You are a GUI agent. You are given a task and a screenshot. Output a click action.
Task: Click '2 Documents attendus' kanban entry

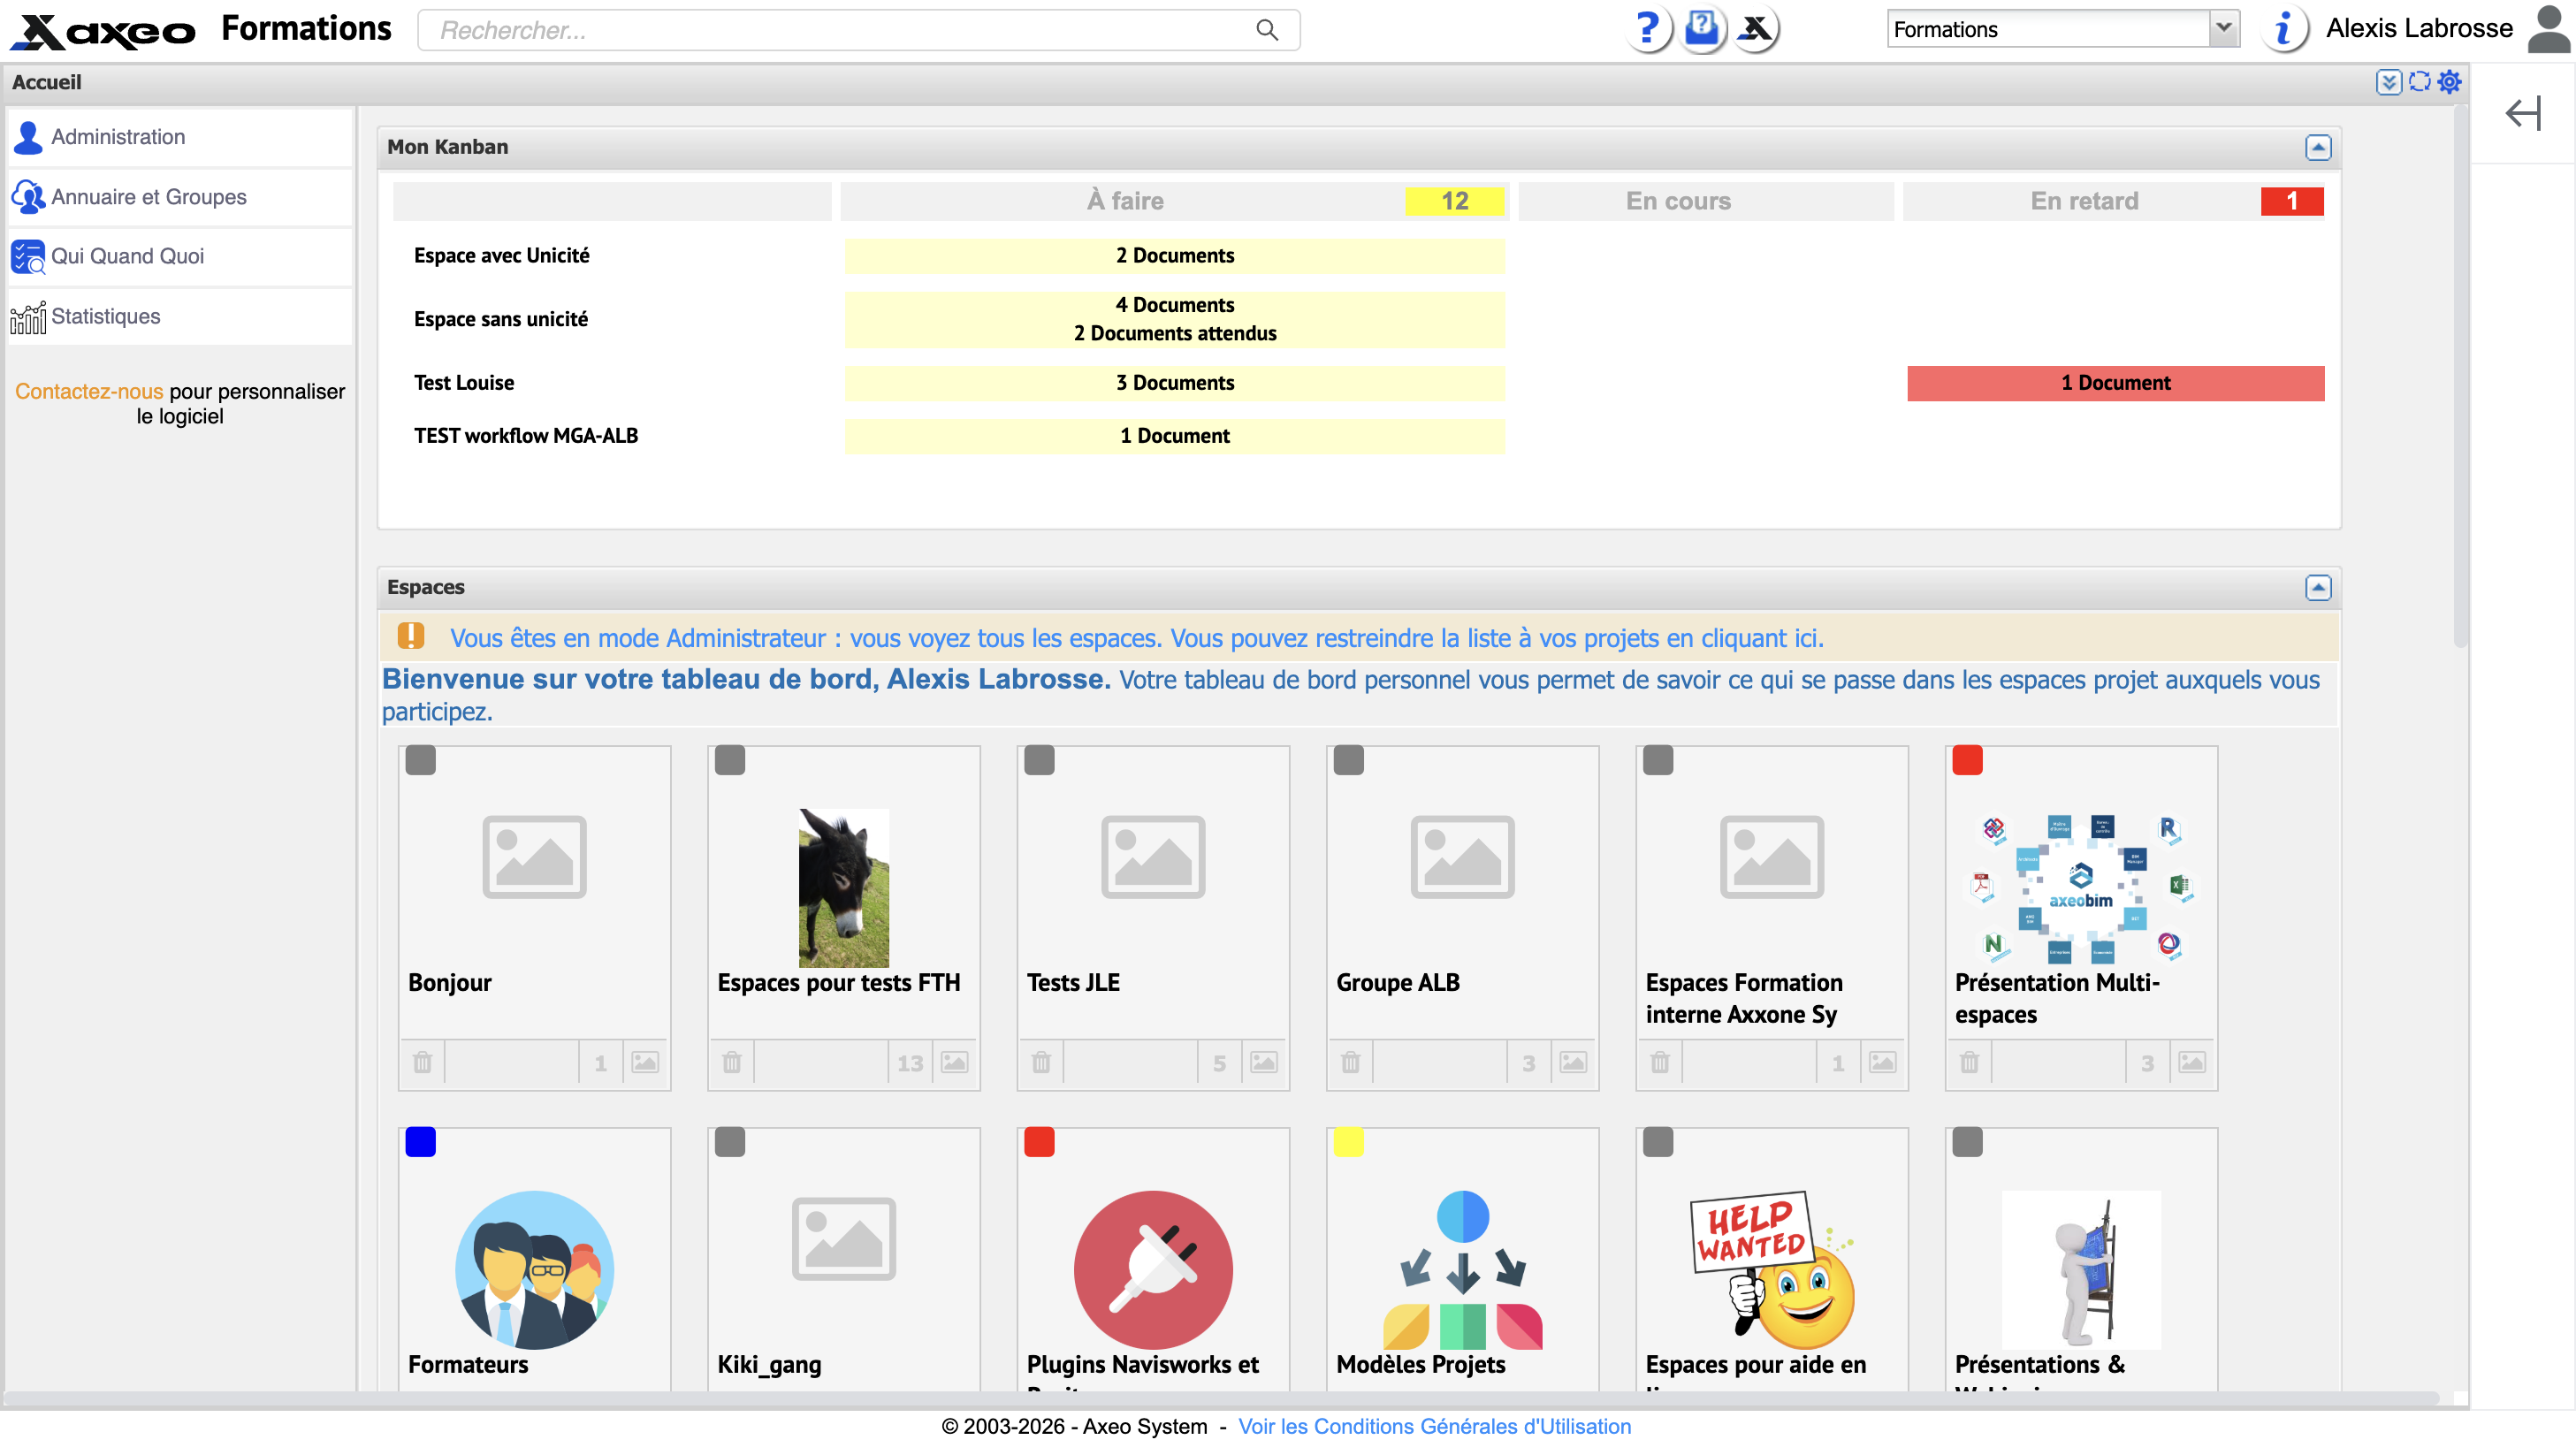[x=1174, y=333]
